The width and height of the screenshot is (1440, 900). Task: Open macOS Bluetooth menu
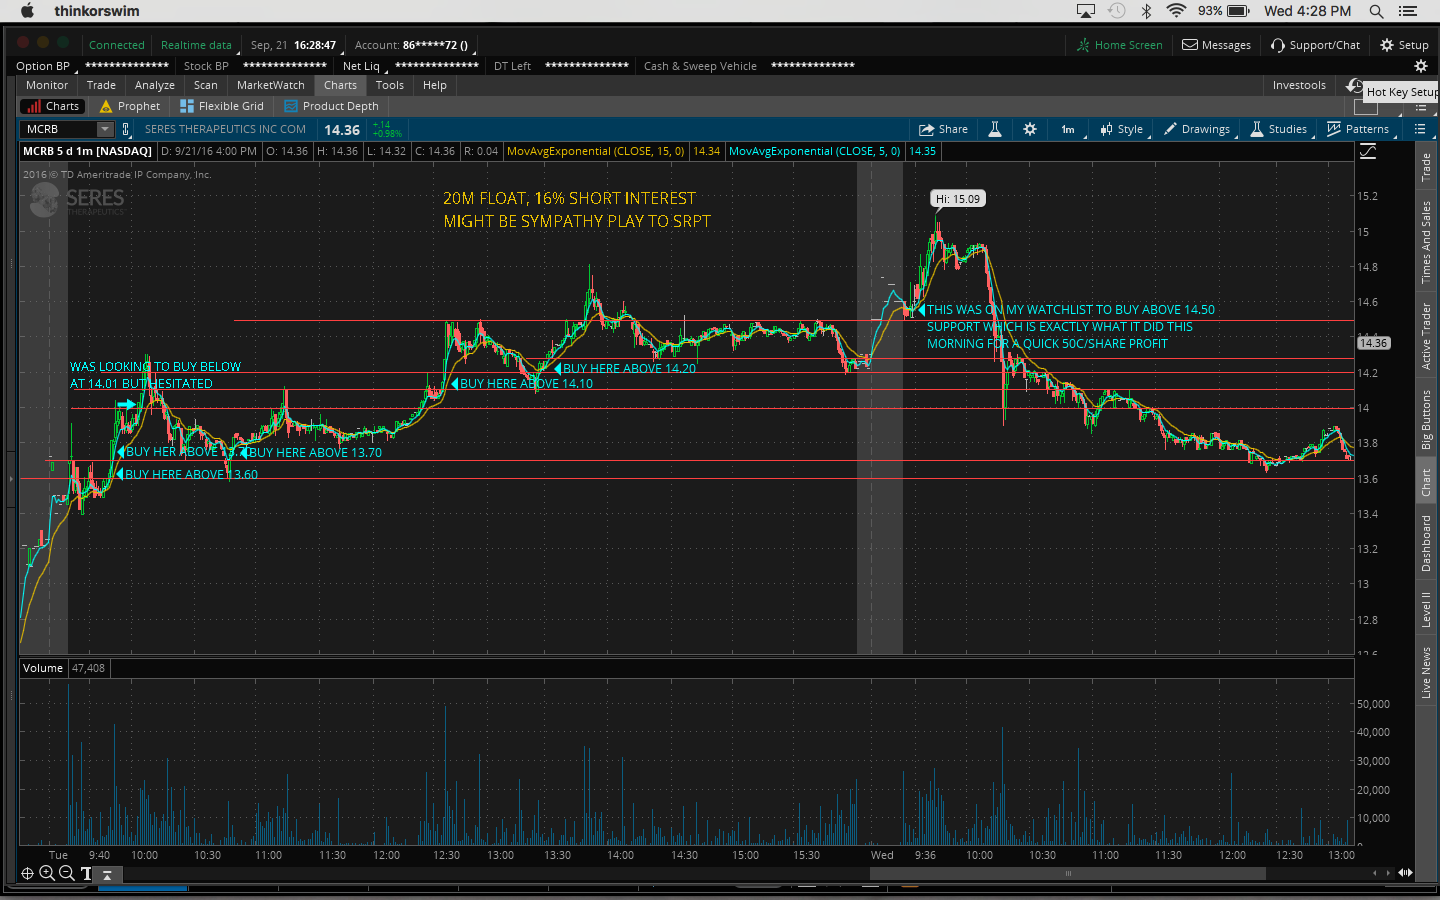1147,11
